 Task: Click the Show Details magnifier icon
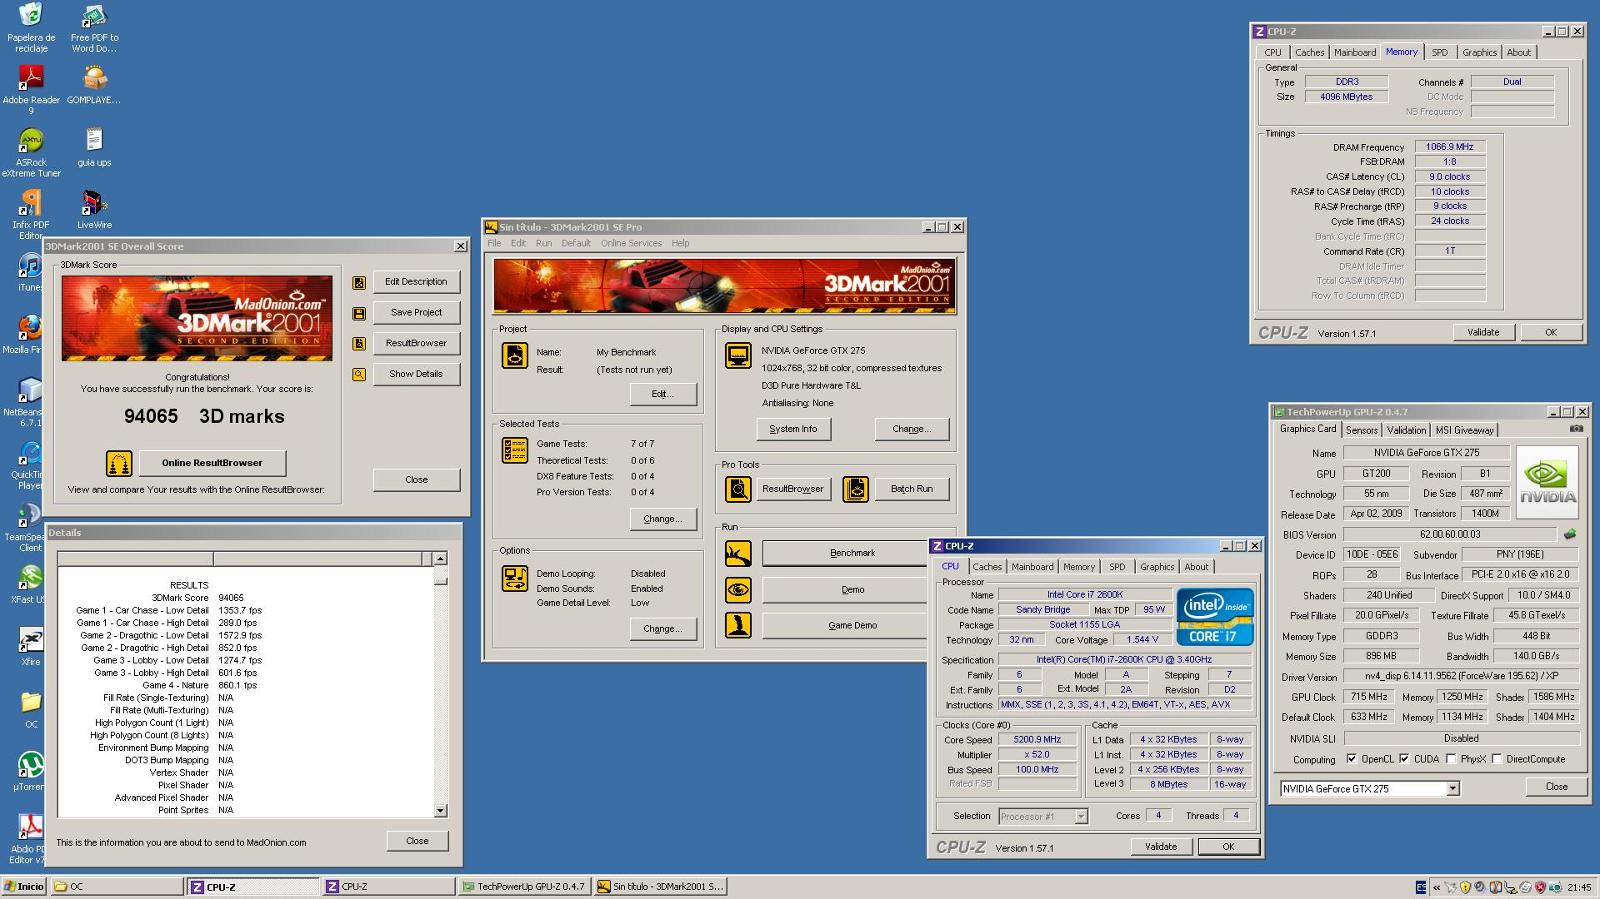(359, 375)
